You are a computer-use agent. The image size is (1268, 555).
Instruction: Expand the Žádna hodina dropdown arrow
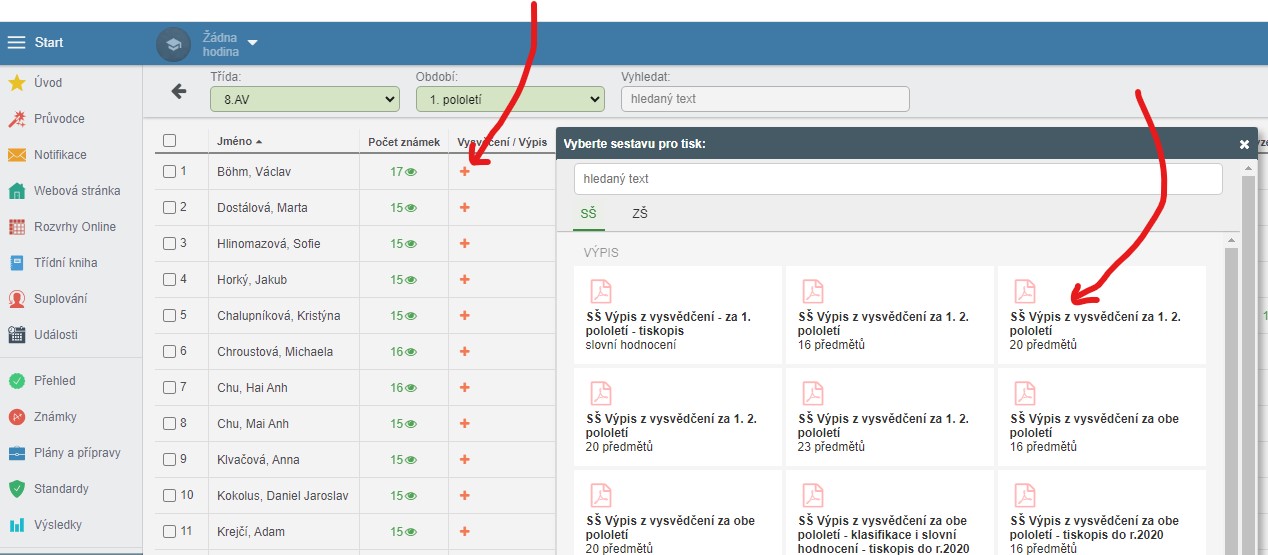click(252, 43)
